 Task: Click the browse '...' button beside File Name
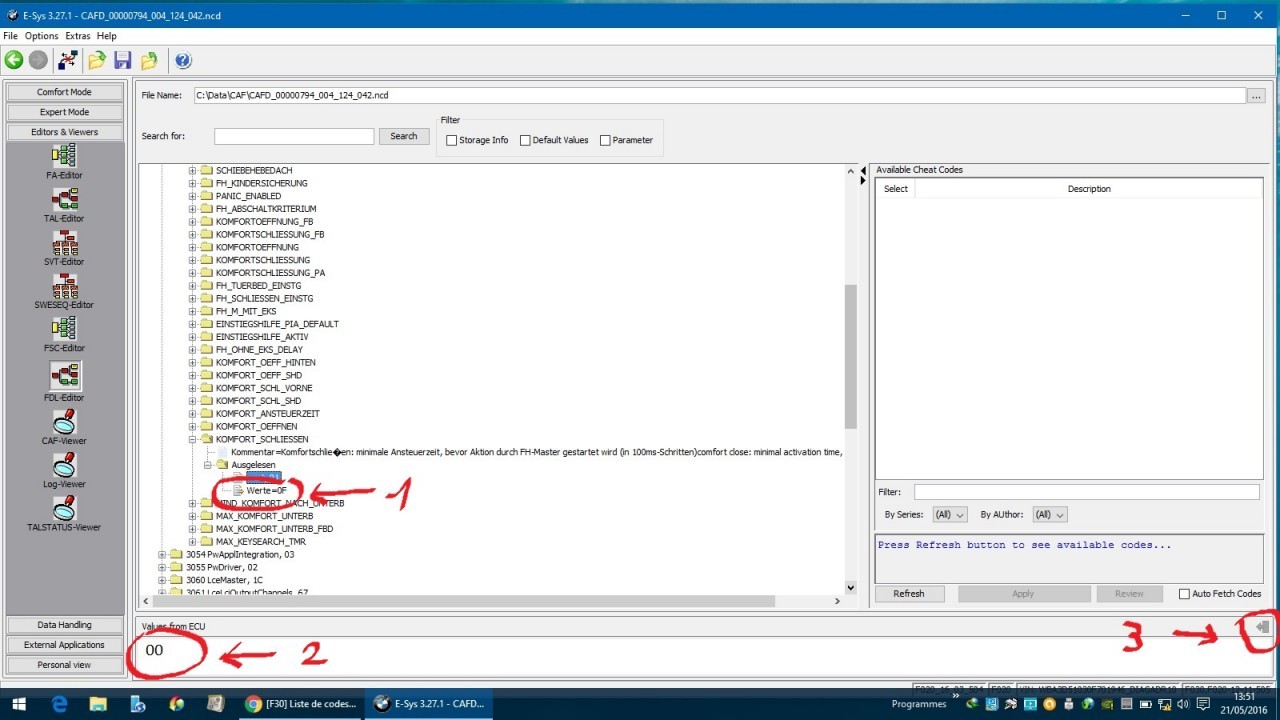[1257, 96]
